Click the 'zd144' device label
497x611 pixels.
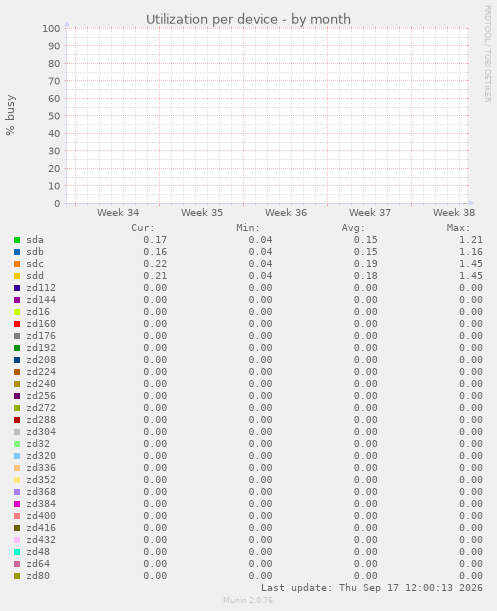(41, 300)
